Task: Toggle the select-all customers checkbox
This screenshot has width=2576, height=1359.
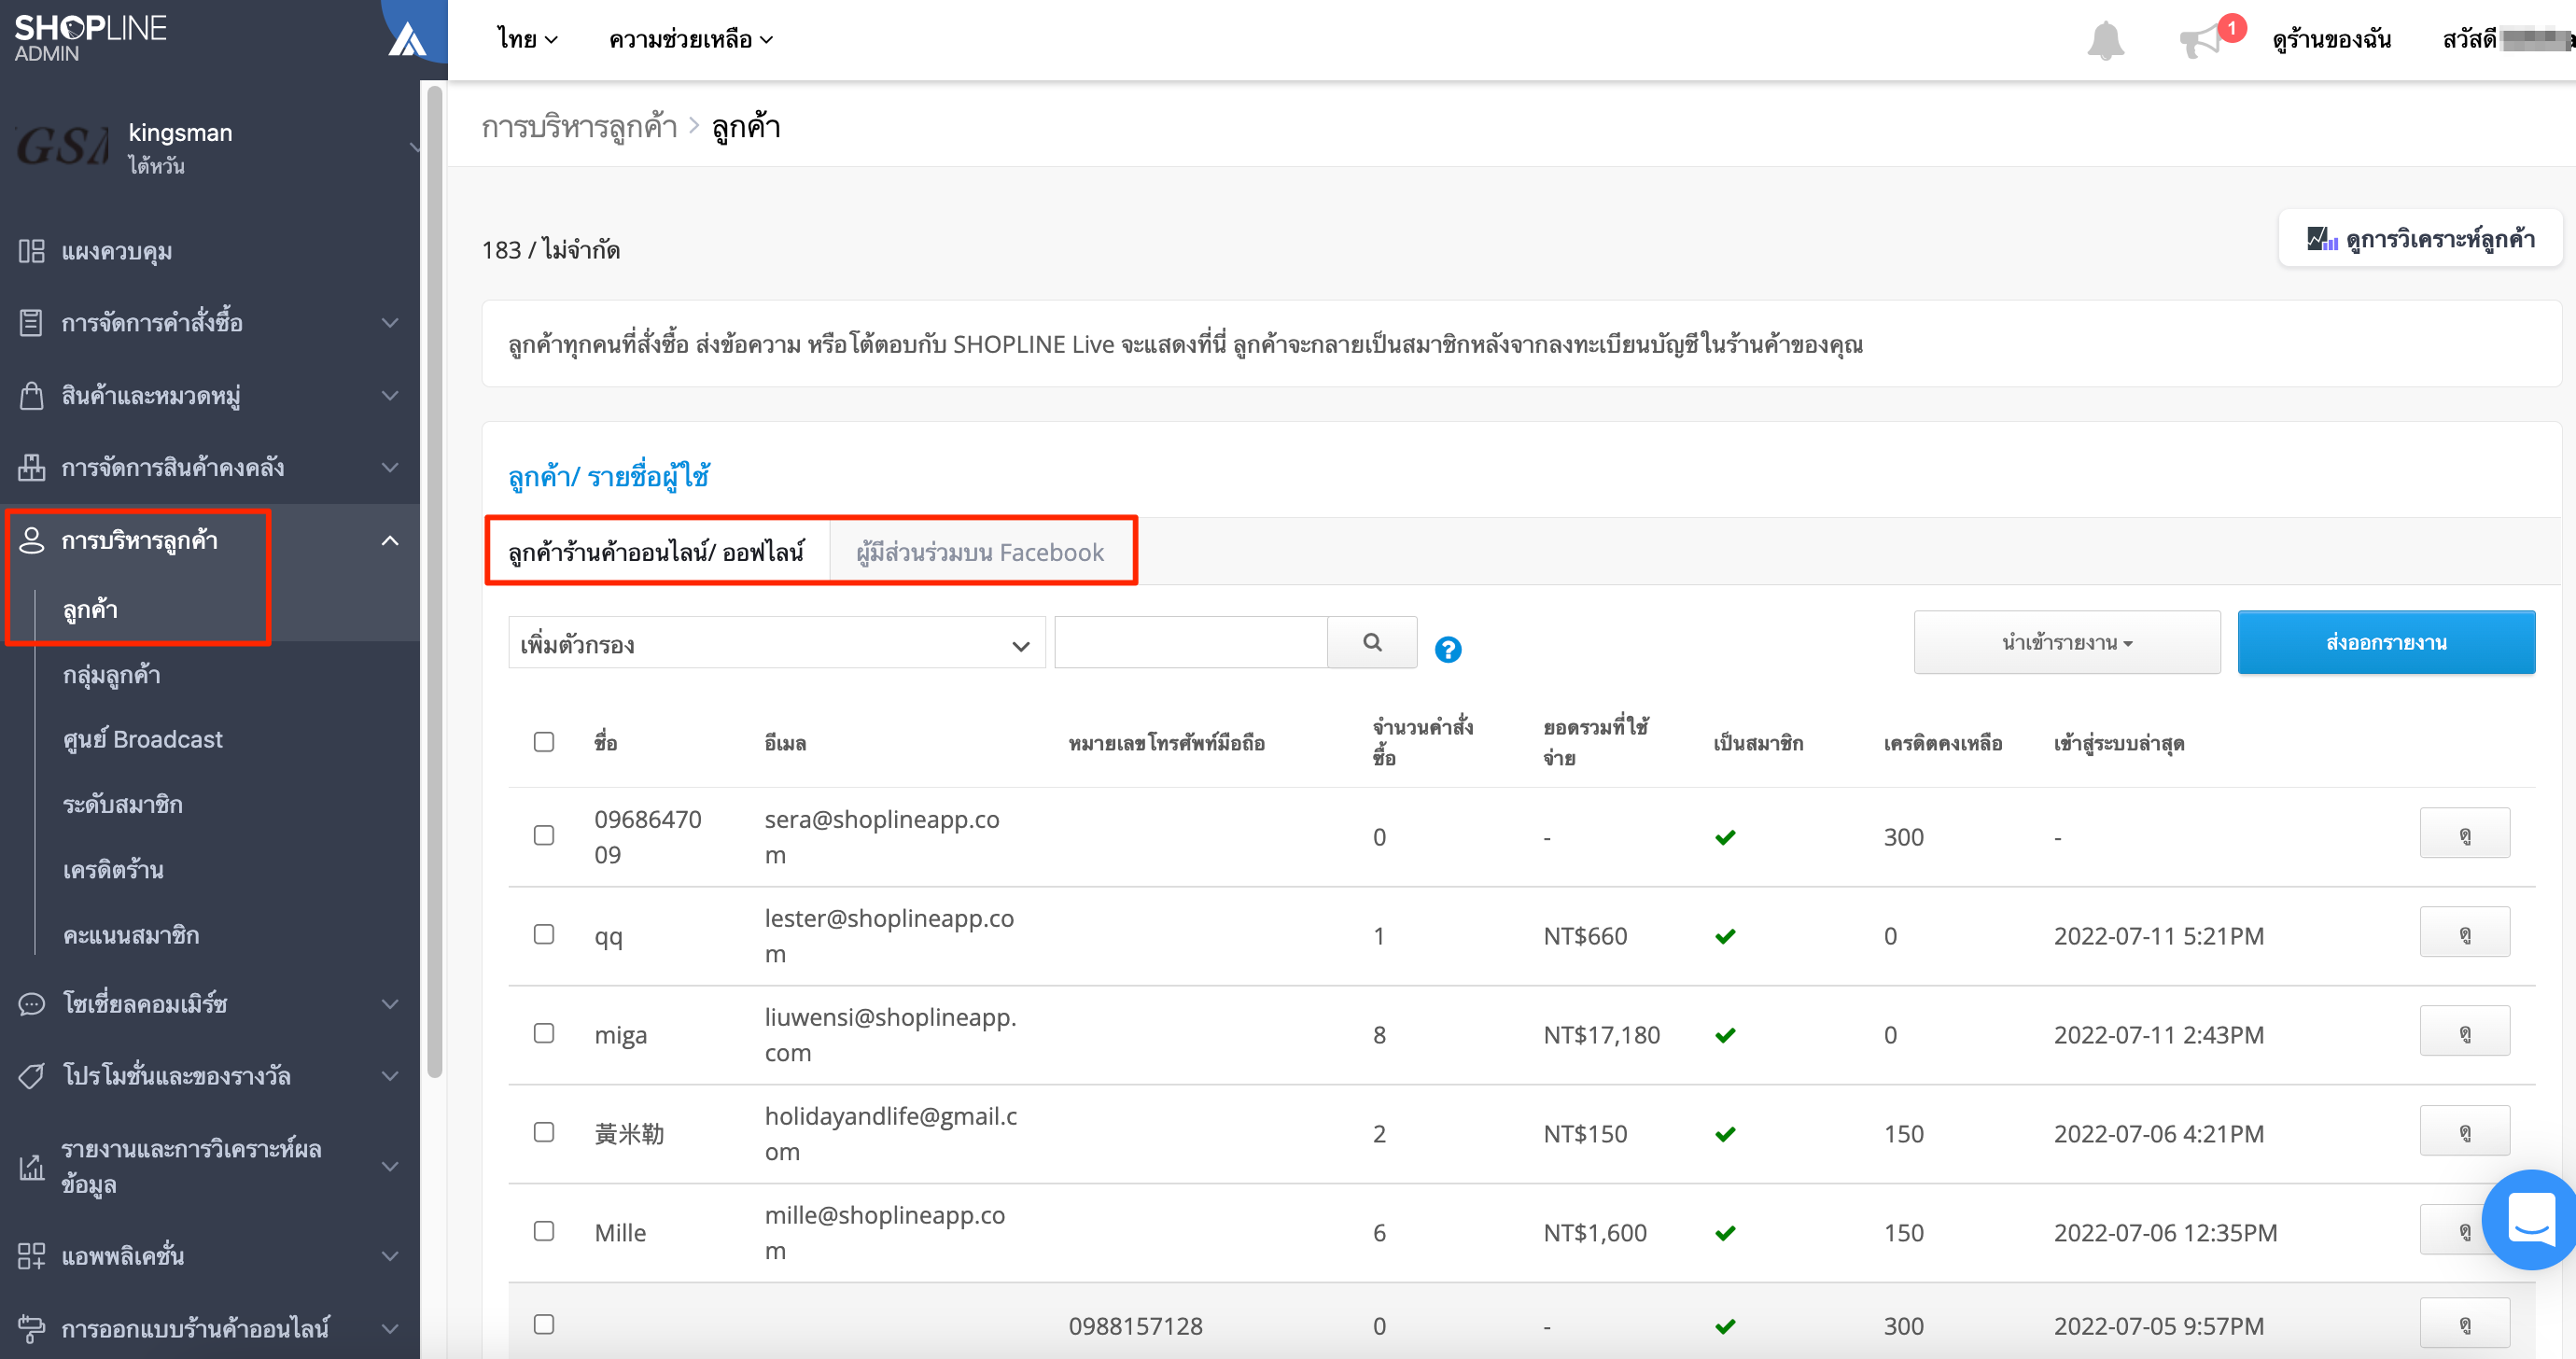Action: point(544,742)
